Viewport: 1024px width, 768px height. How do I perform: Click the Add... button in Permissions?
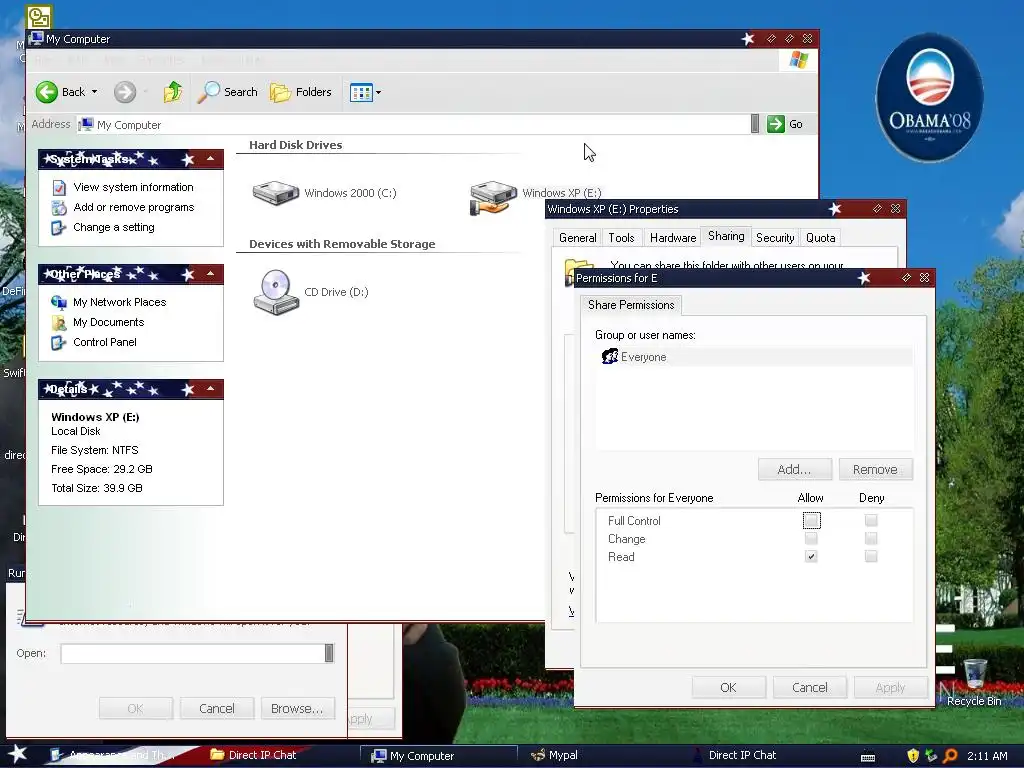pyautogui.click(x=794, y=470)
